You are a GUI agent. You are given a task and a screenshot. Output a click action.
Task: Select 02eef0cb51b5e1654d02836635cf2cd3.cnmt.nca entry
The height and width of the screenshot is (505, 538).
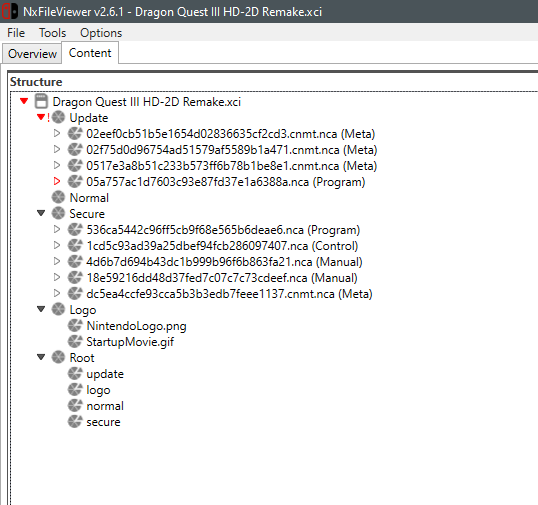231,134
